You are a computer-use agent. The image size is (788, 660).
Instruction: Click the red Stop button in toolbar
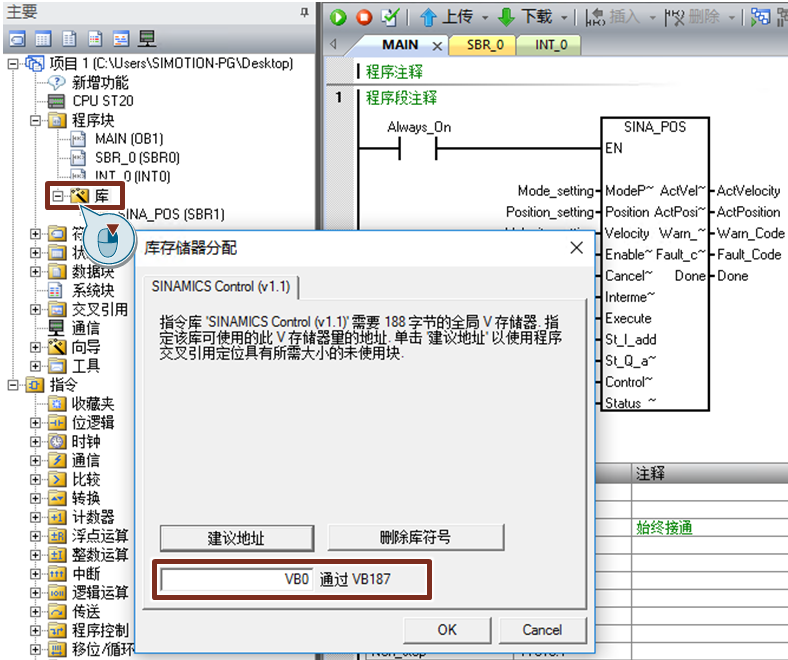coord(364,18)
